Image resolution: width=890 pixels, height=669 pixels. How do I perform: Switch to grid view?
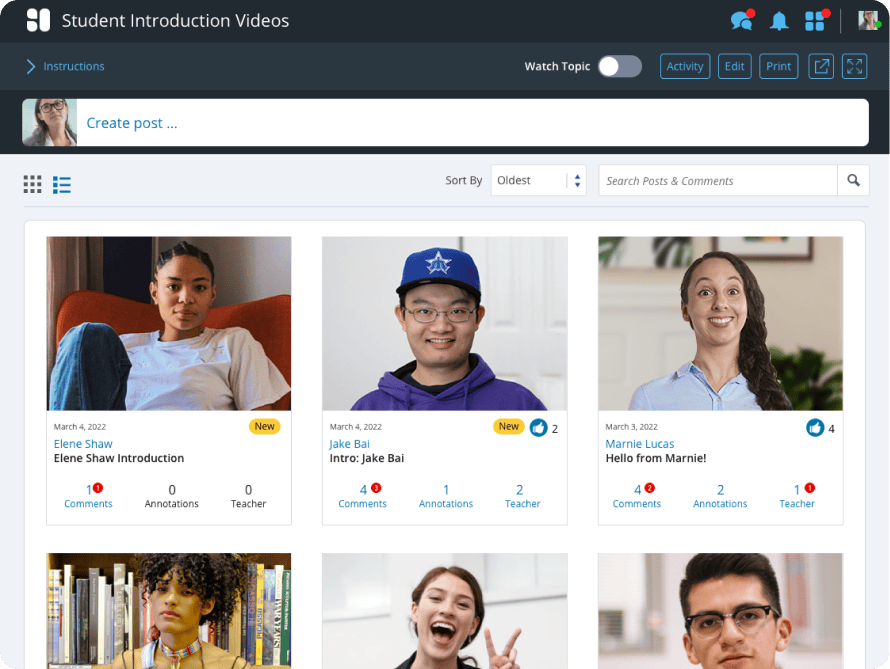coord(32,184)
